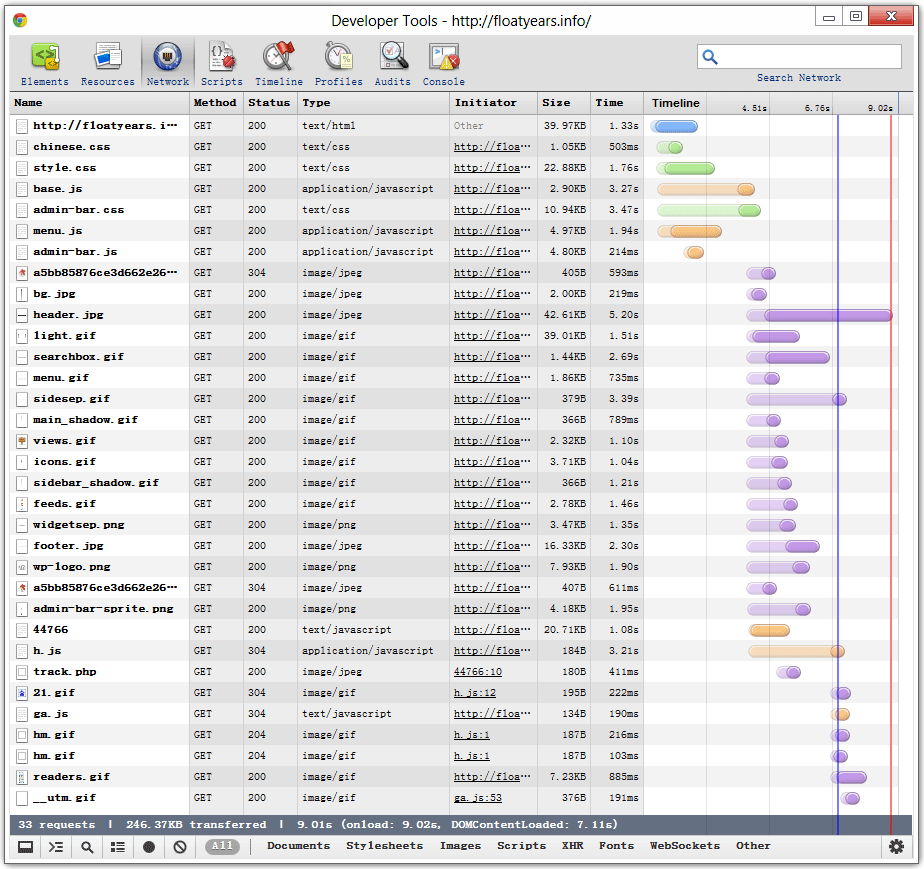
Task: Click the 9.02s timeline marker
Action: click(x=879, y=108)
